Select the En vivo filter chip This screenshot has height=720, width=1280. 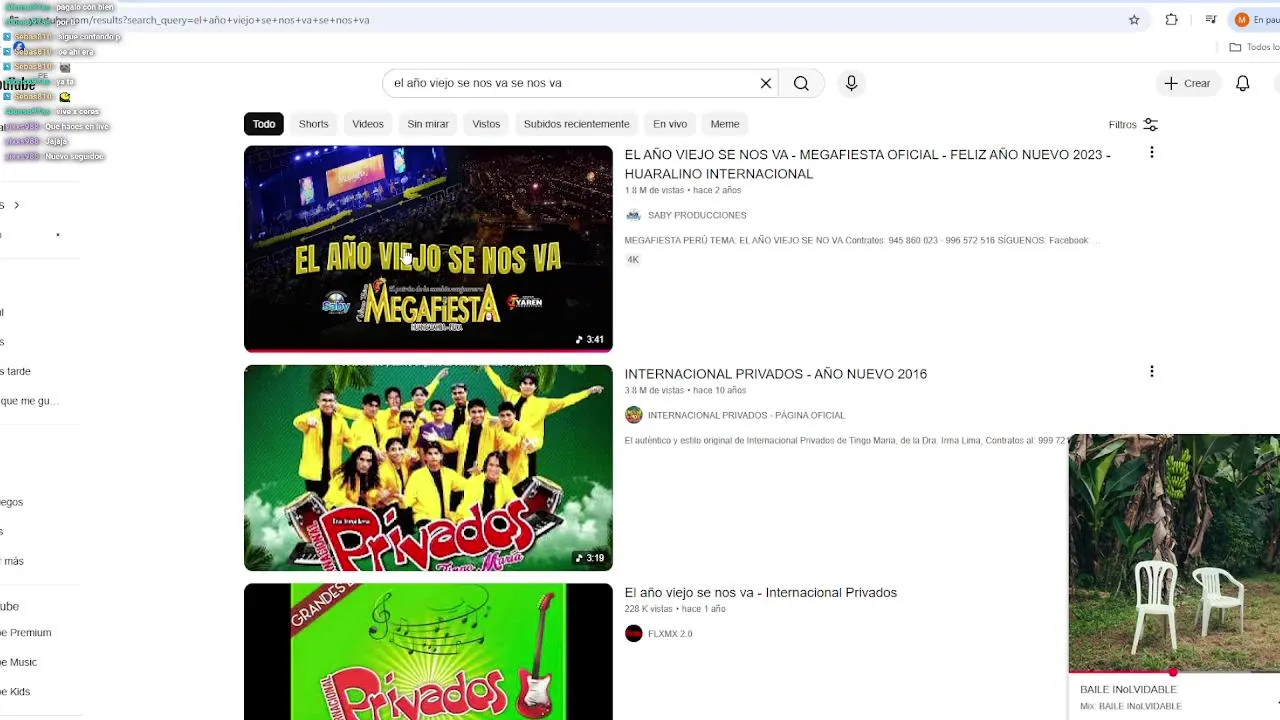pyautogui.click(x=670, y=124)
